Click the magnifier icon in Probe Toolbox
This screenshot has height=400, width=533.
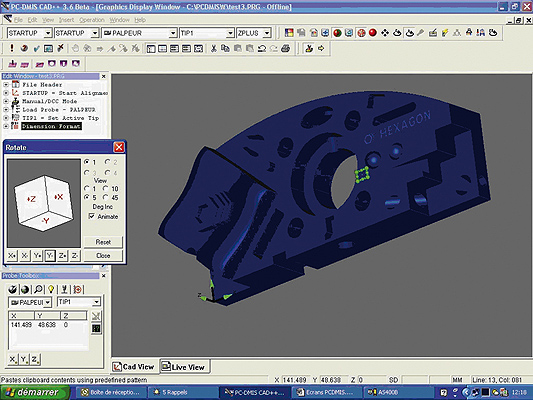tap(38, 289)
